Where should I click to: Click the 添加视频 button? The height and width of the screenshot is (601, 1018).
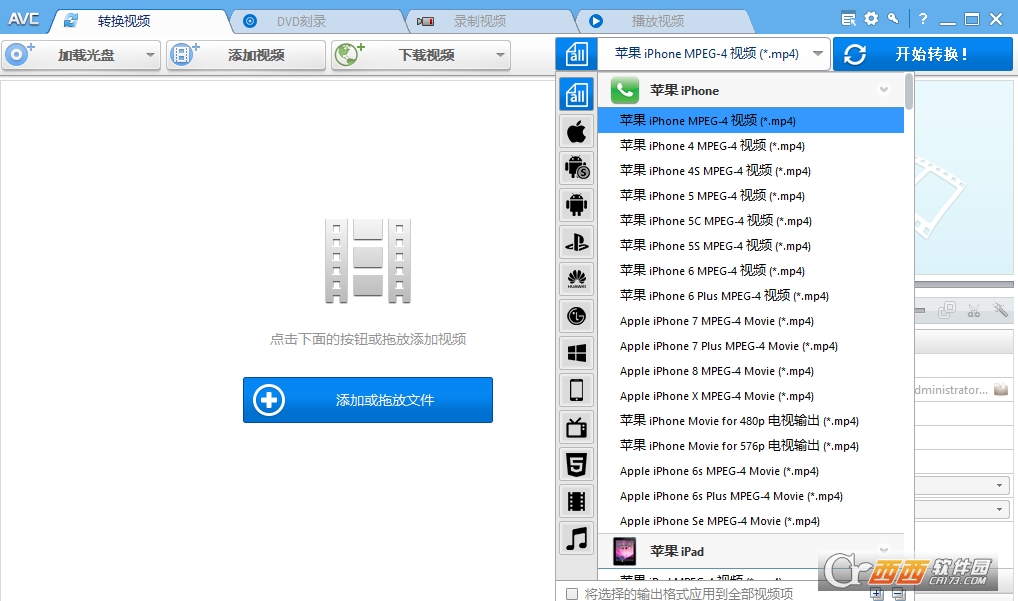[x=246, y=55]
